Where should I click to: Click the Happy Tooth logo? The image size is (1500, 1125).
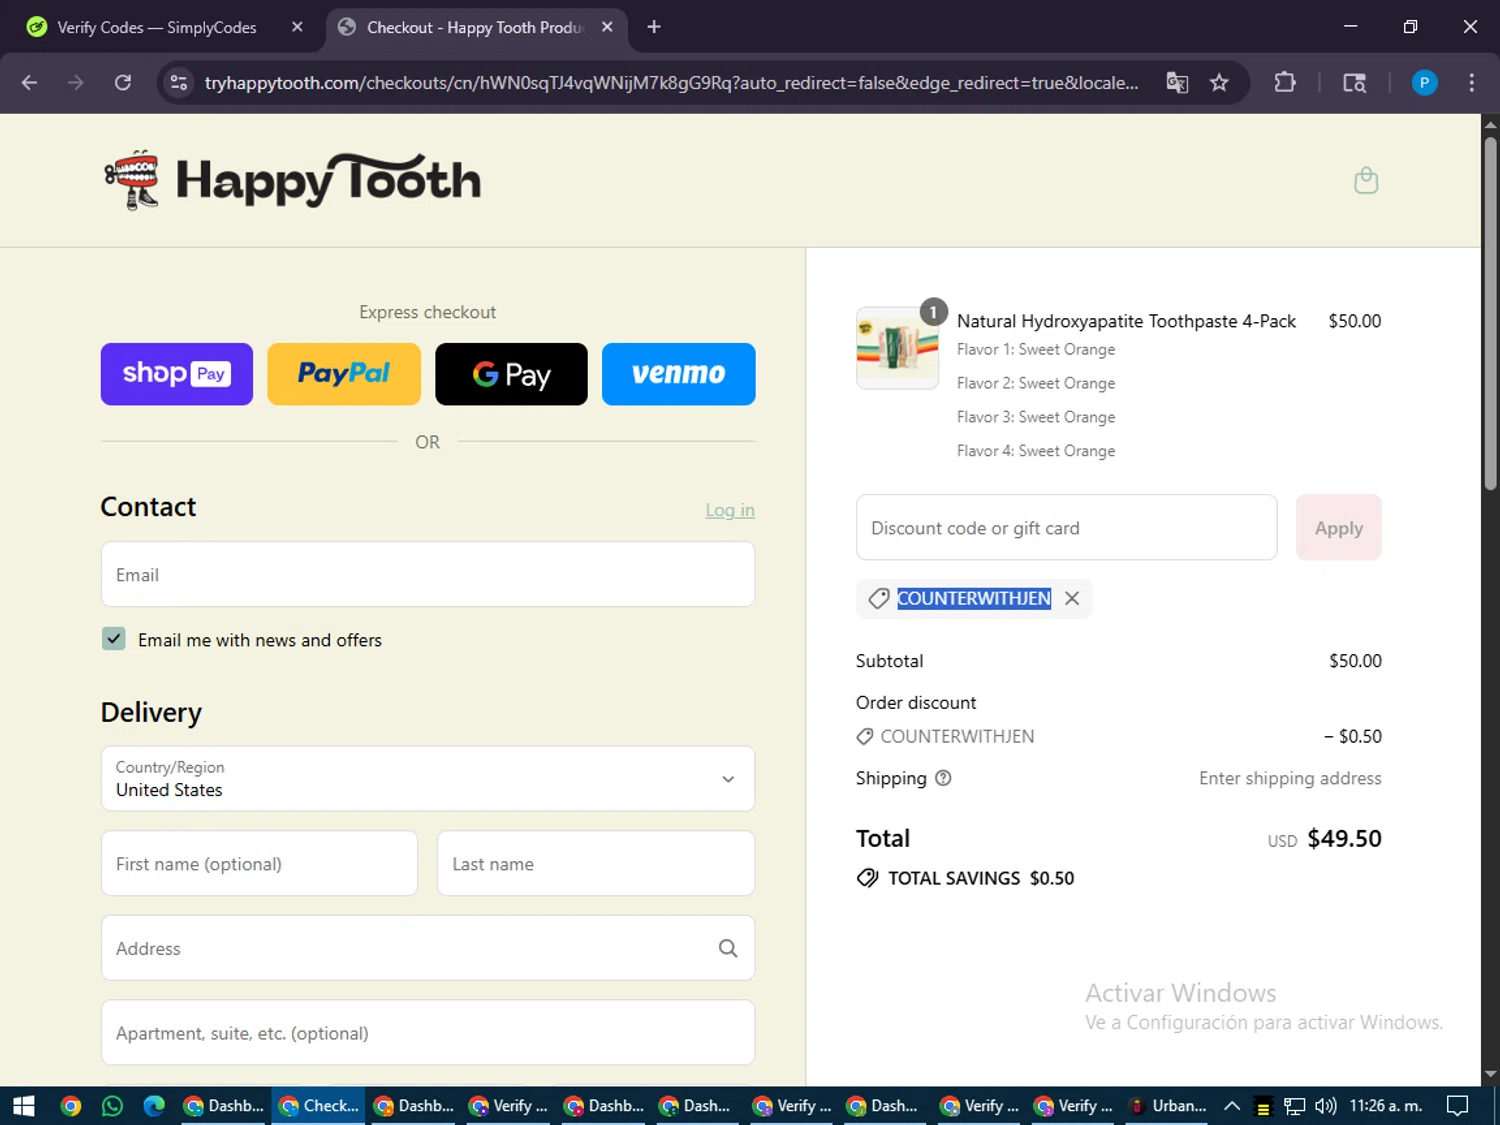[293, 180]
